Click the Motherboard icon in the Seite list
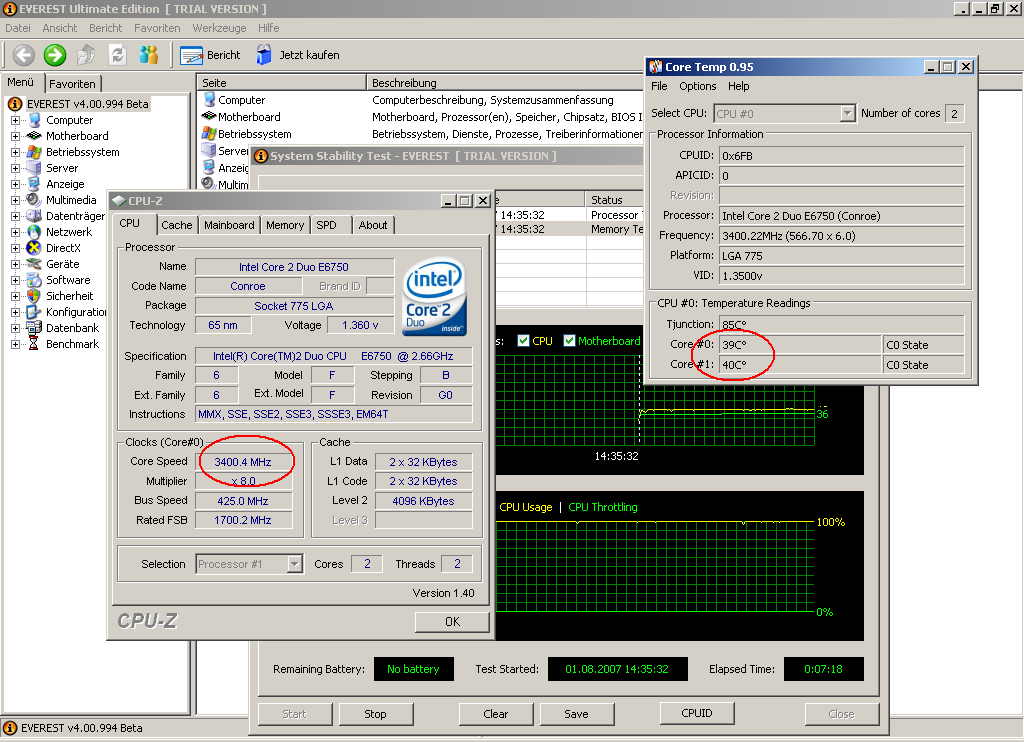 click(x=210, y=116)
